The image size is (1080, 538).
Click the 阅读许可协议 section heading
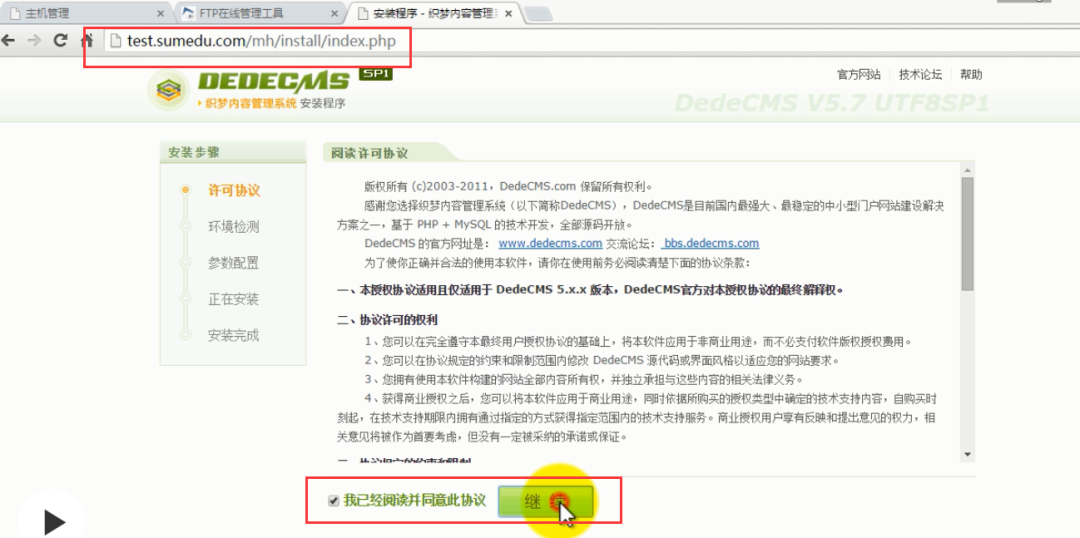370,152
